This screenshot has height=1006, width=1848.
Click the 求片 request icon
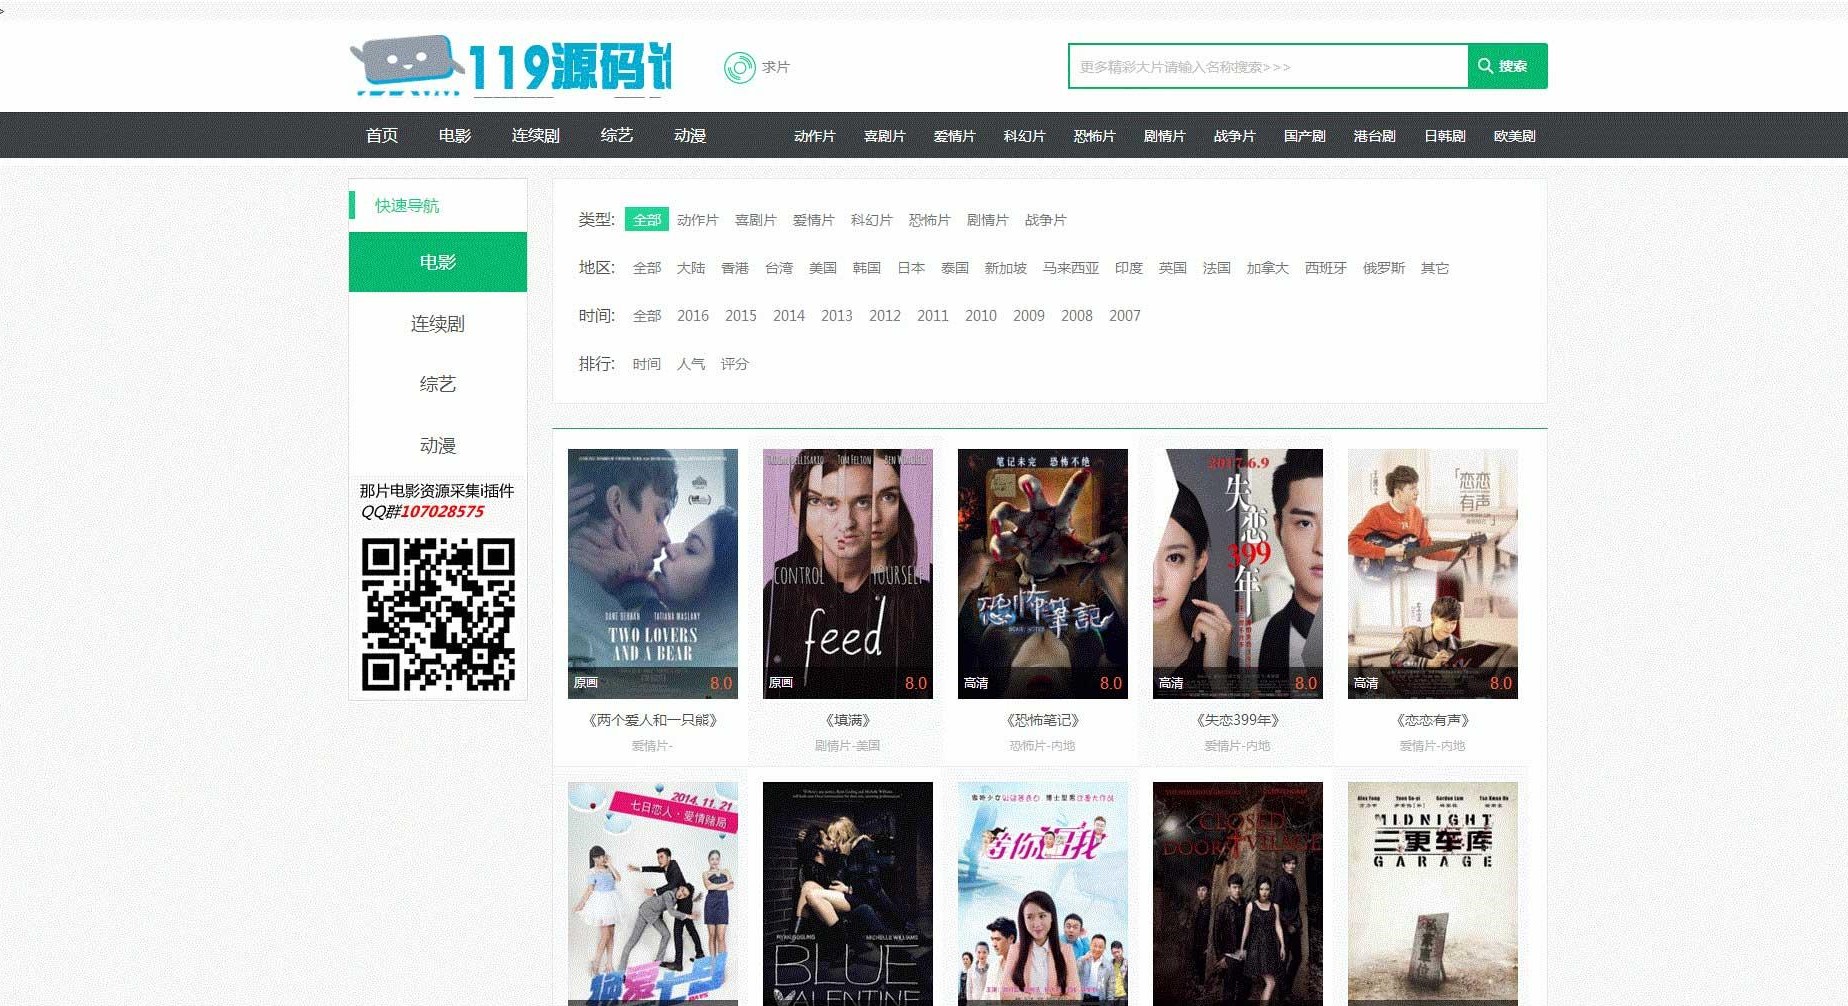[740, 66]
